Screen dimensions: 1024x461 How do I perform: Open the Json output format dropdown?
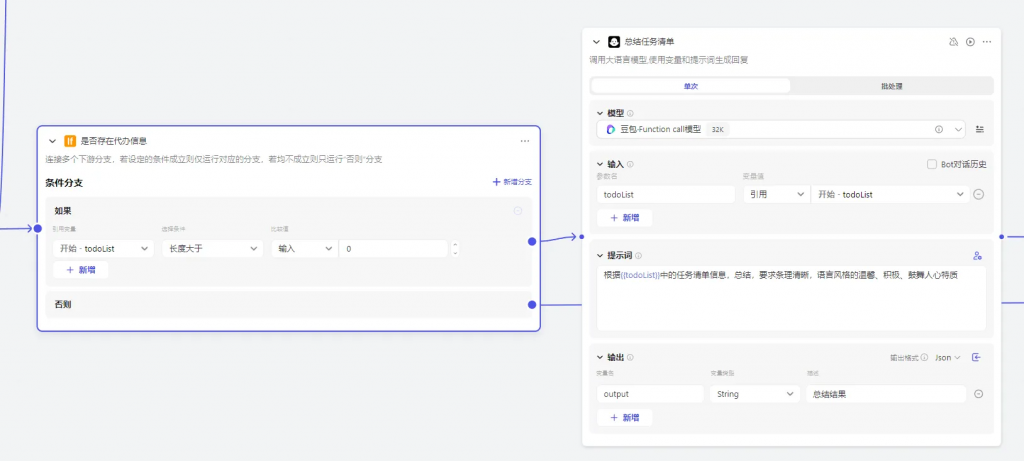[948, 358]
